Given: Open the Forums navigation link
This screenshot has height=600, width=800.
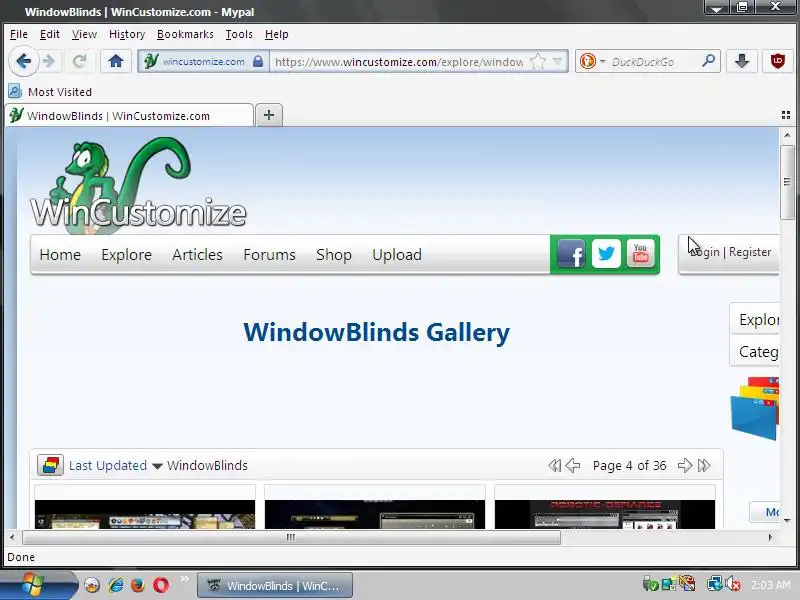Looking at the screenshot, I should [269, 255].
